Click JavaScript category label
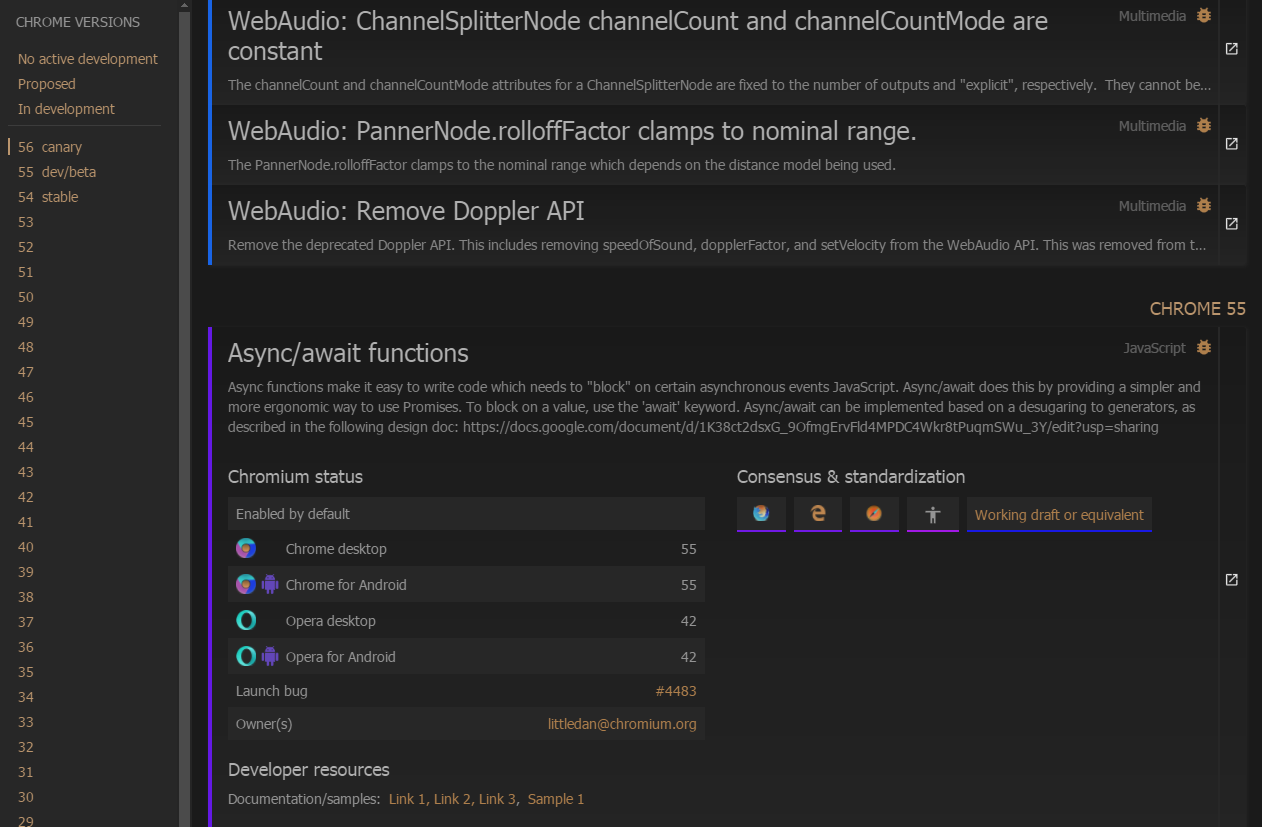 pyautogui.click(x=1154, y=348)
